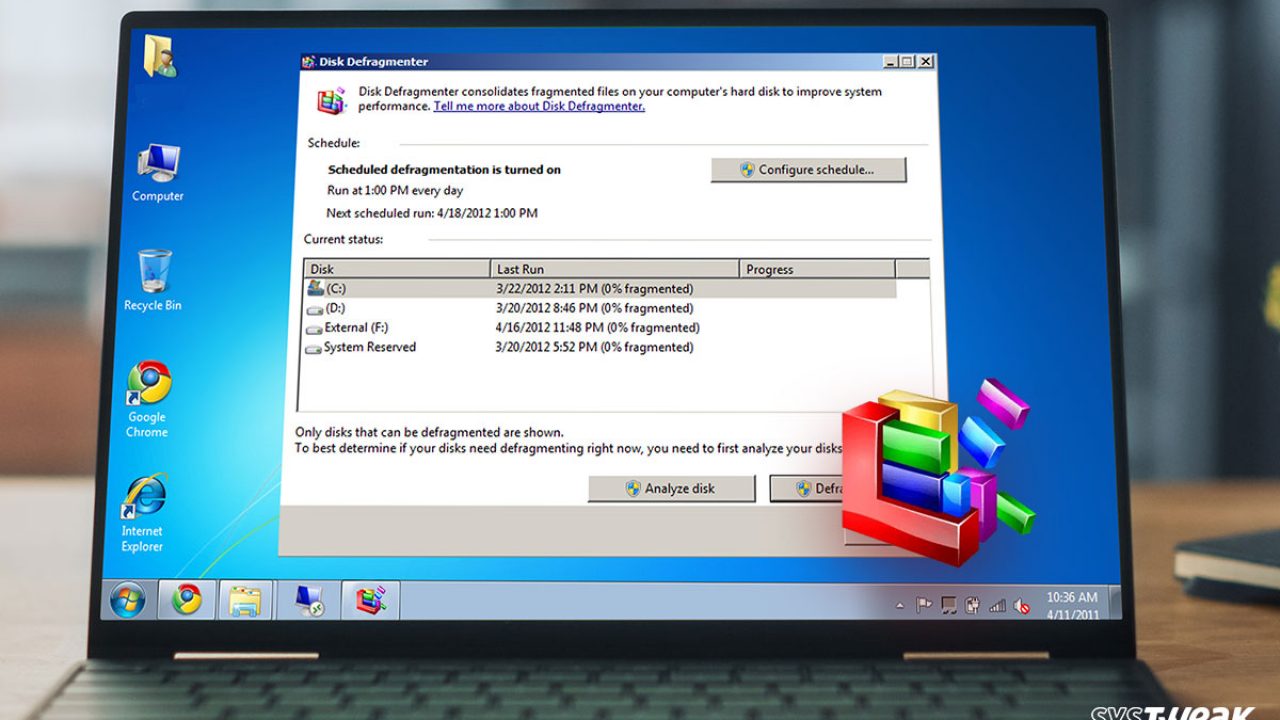1280x720 pixels.
Task: Click the Disk Defragmenter taskbar icon
Action: (x=370, y=600)
